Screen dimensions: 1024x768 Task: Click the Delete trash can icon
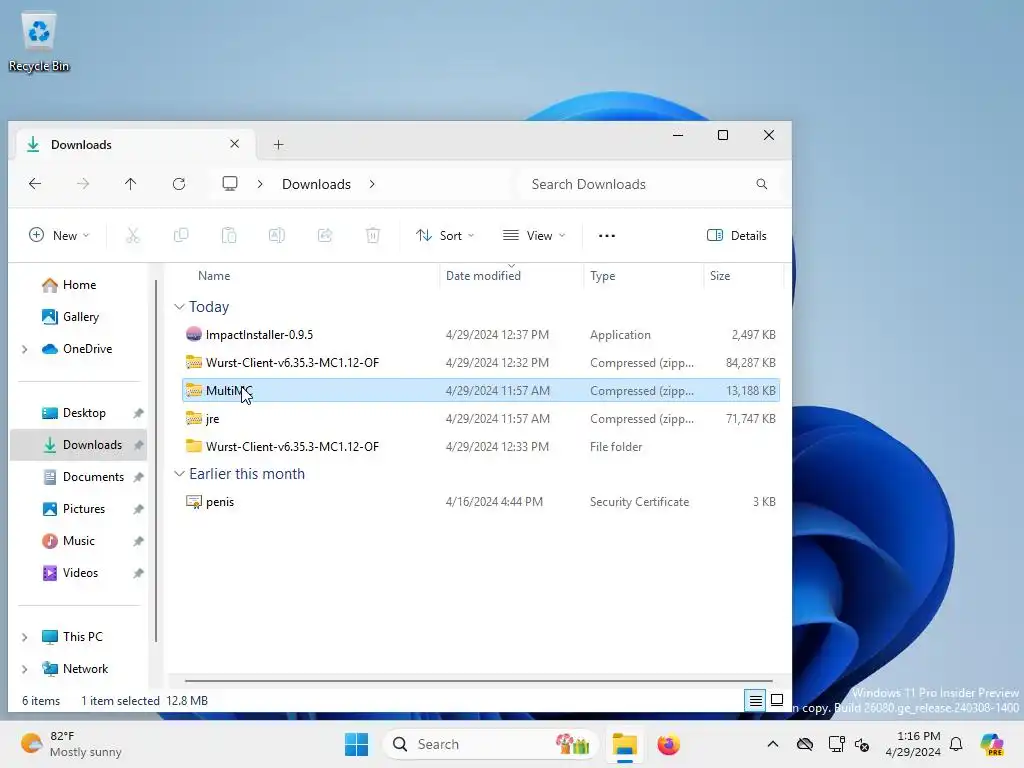coord(373,235)
